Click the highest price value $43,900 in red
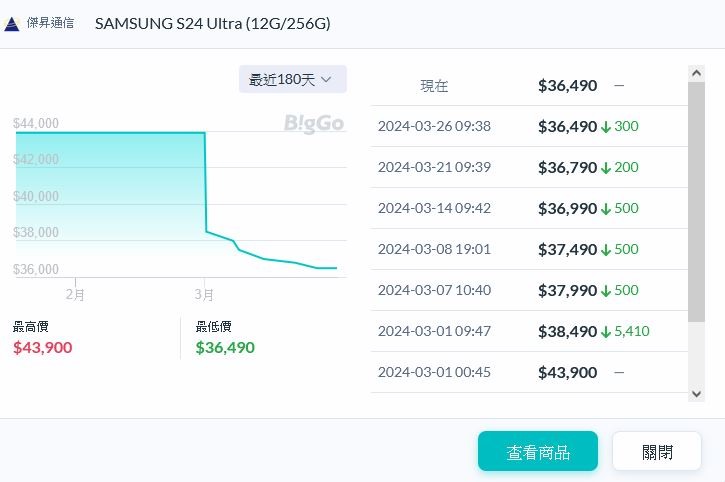 point(43,348)
